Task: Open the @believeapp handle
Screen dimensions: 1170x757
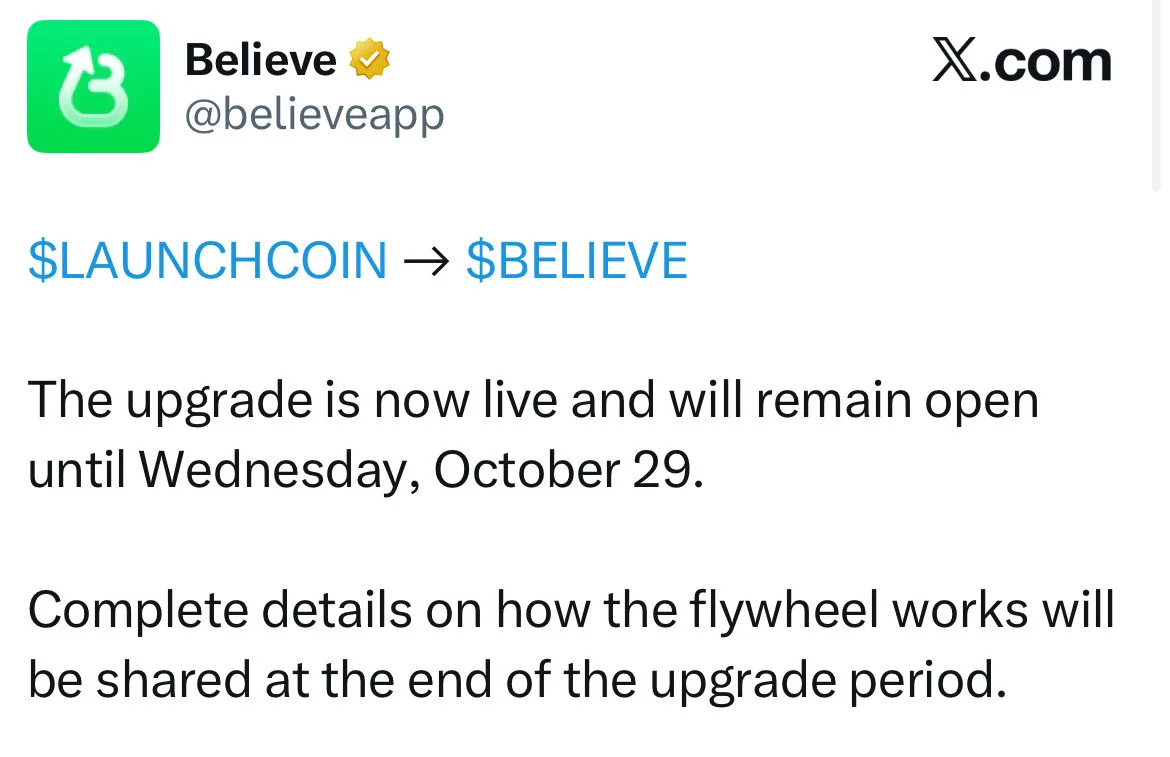Action: coord(314,115)
